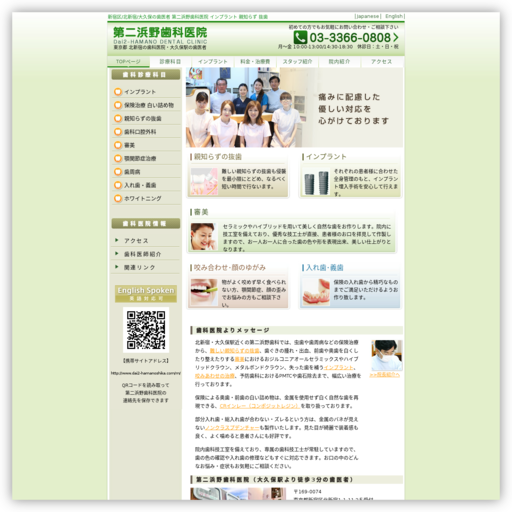Click the English Spoken banner

pyautogui.click(x=146, y=294)
